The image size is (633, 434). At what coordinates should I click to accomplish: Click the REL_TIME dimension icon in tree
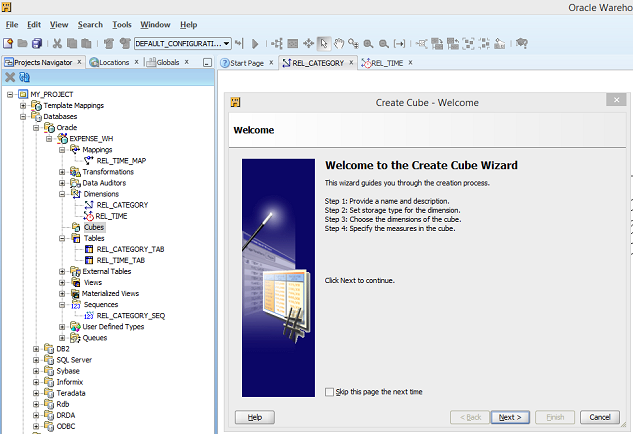pos(88,216)
